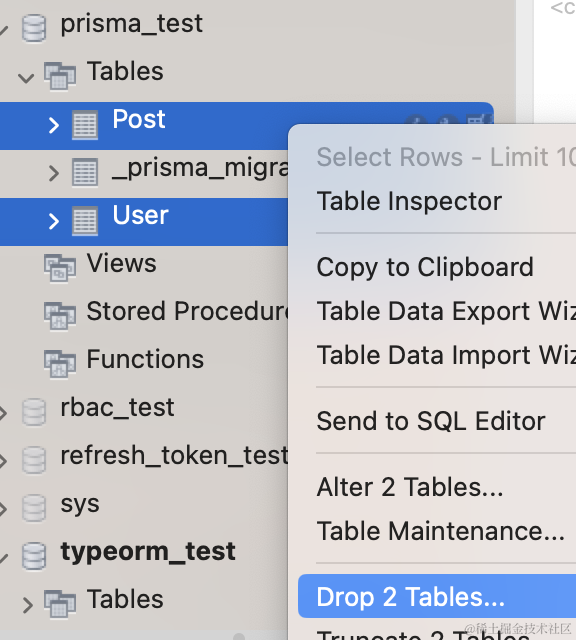Click the Tables folder icon under prisma_test
Viewport: 576px width, 640px height.
[x=60, y=76]
